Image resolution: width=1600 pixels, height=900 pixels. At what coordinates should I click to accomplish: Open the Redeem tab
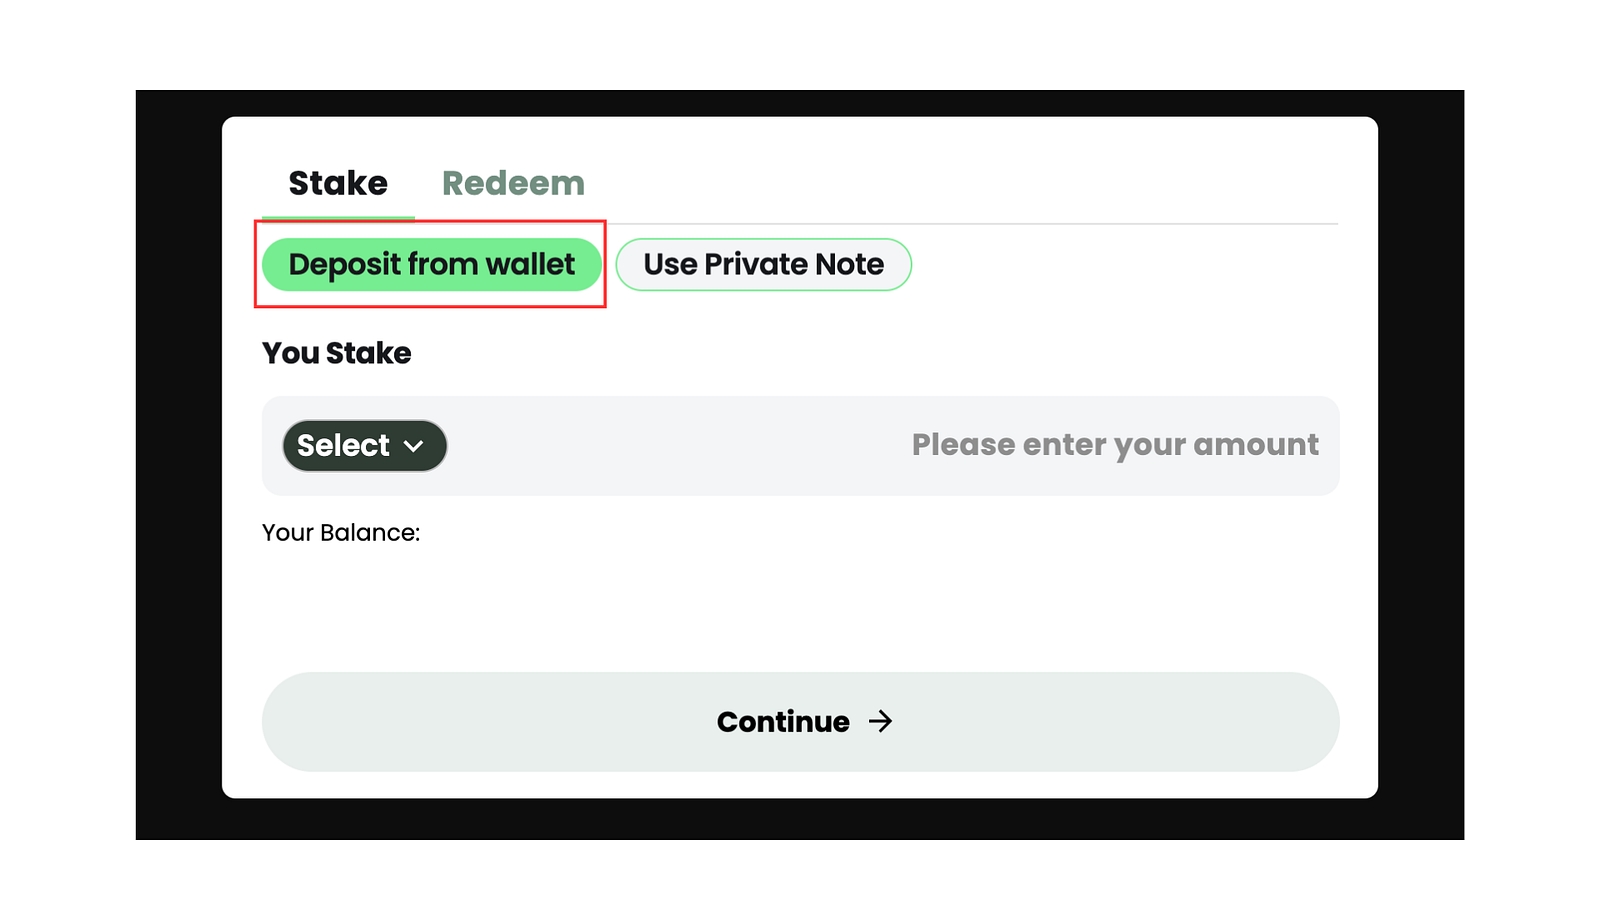[513, 184]
